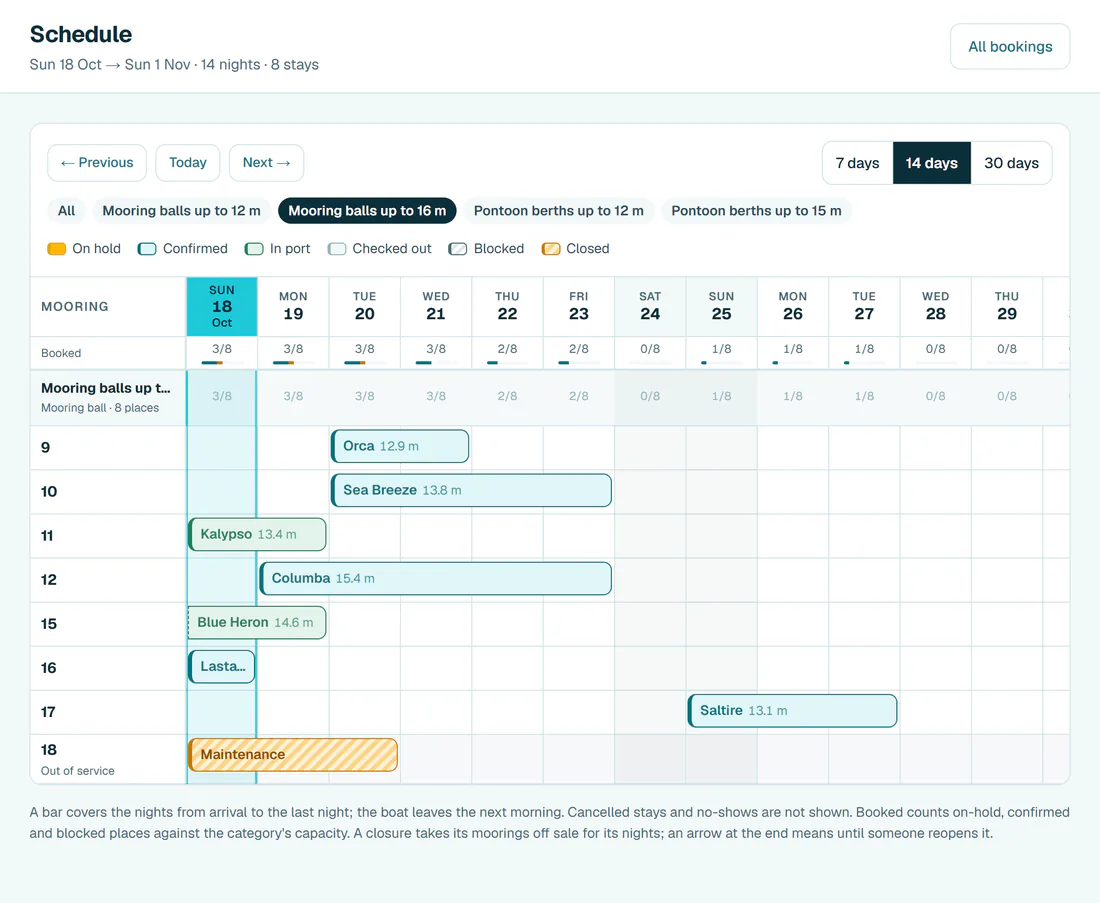Open the All bookings page
Screen dimensions: 1100x903
coord(1010,46)
